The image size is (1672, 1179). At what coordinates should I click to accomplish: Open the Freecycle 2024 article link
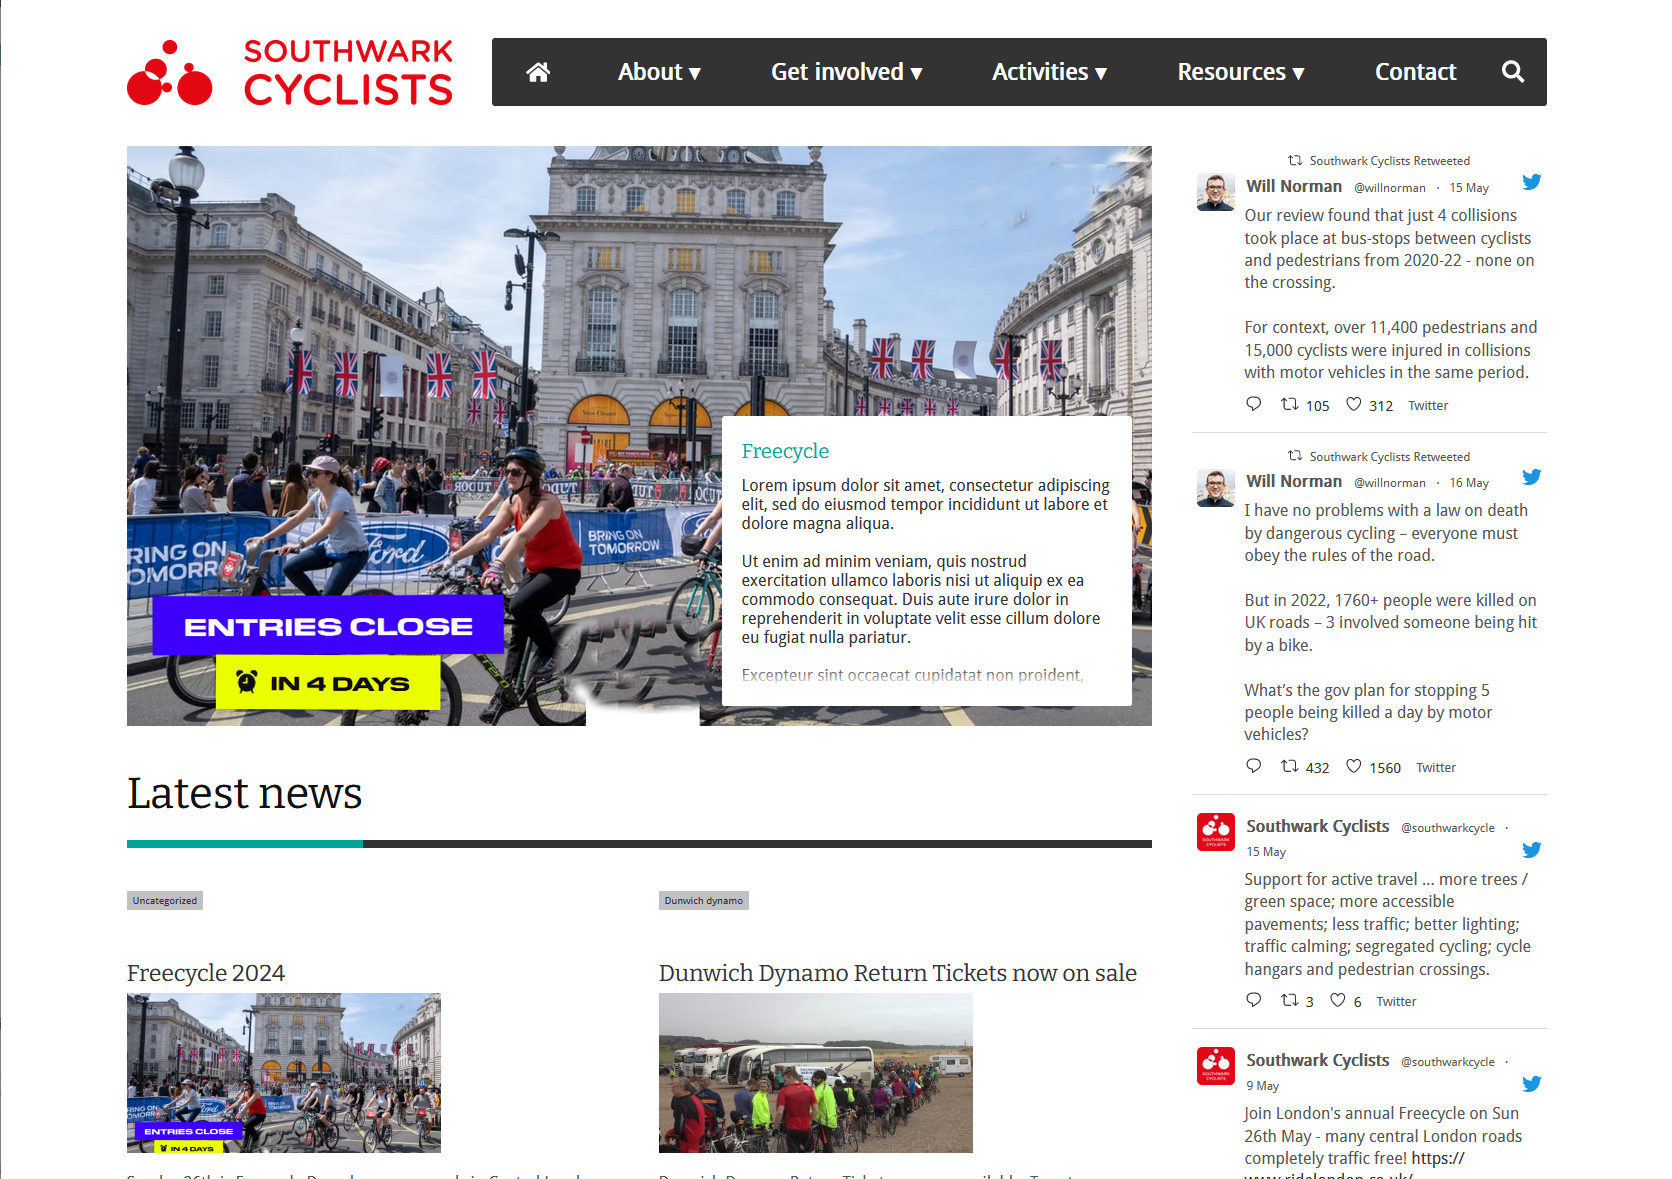coord(205,972)
